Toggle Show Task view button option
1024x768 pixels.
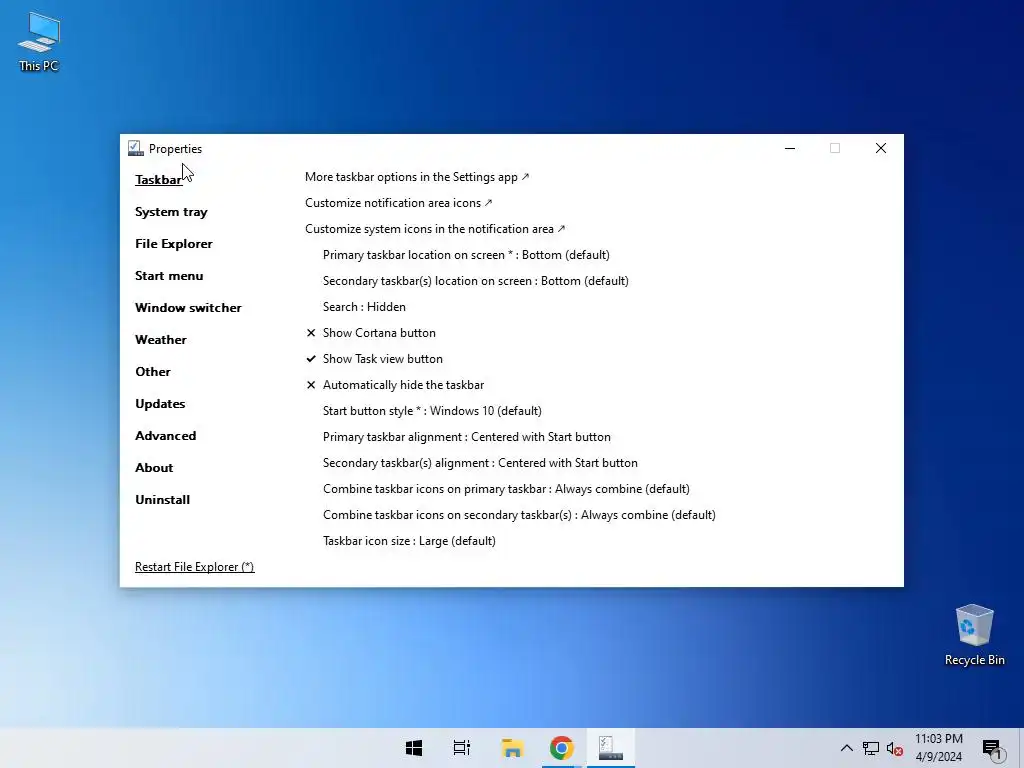(374, 359)
